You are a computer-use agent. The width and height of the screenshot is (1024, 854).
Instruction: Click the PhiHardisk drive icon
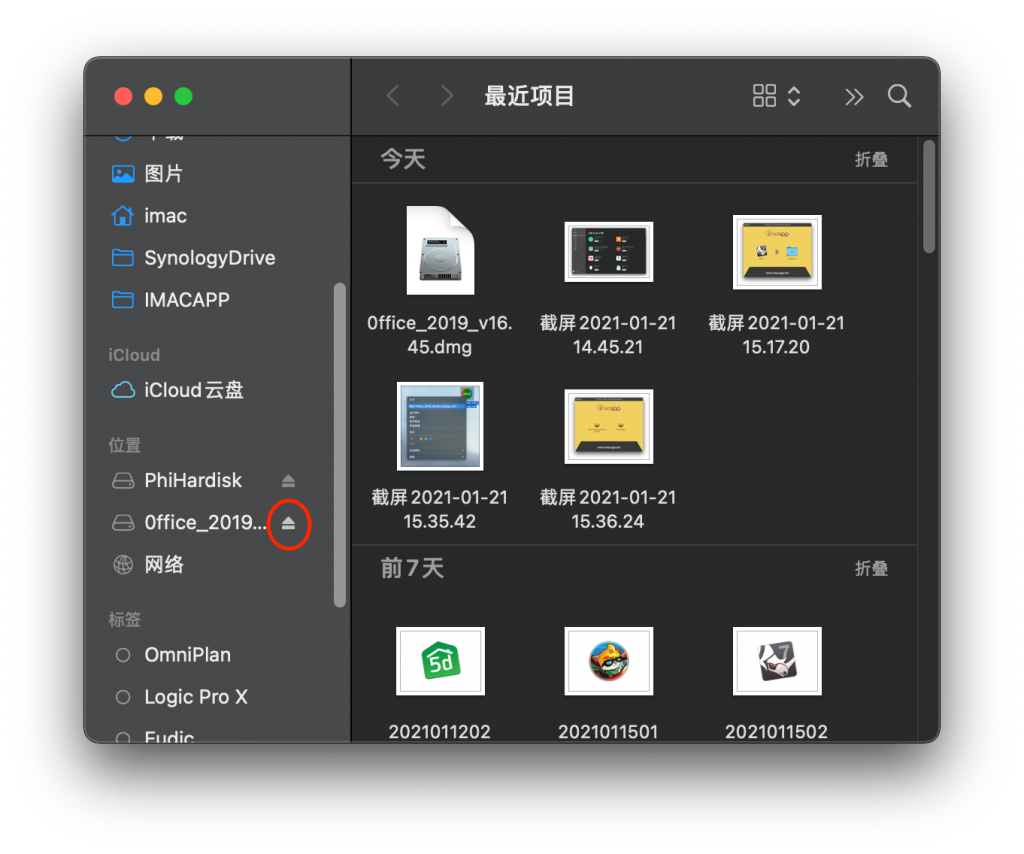123,481
